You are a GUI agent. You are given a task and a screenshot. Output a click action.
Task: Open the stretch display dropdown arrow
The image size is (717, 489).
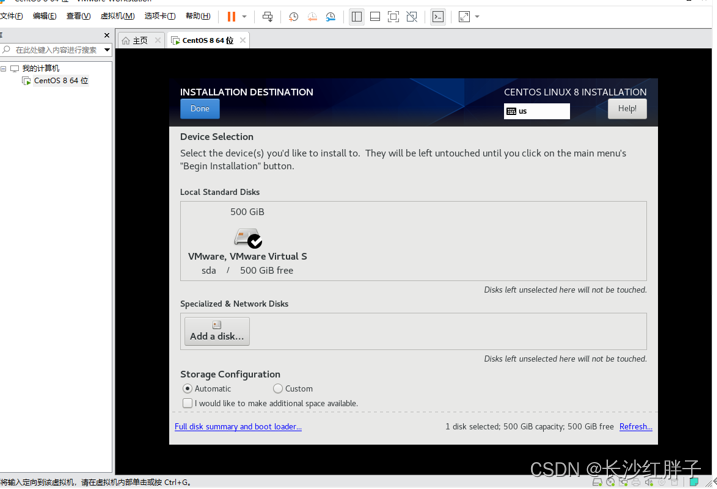(477, 17)
